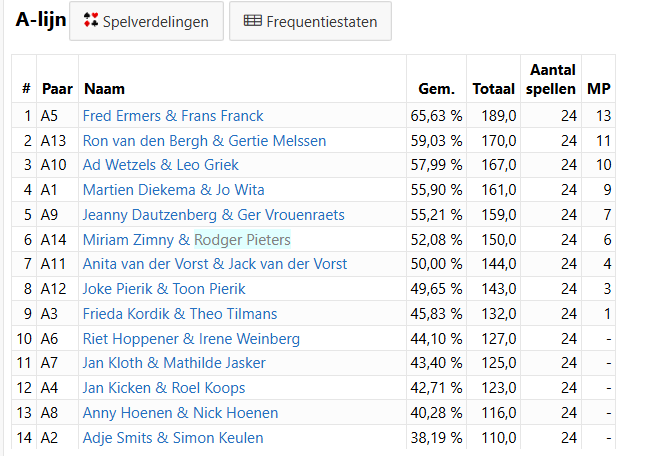Click the highlighted Rodger Pieters name
This screenshot has height=456, width=647.
tap(242, 240)
